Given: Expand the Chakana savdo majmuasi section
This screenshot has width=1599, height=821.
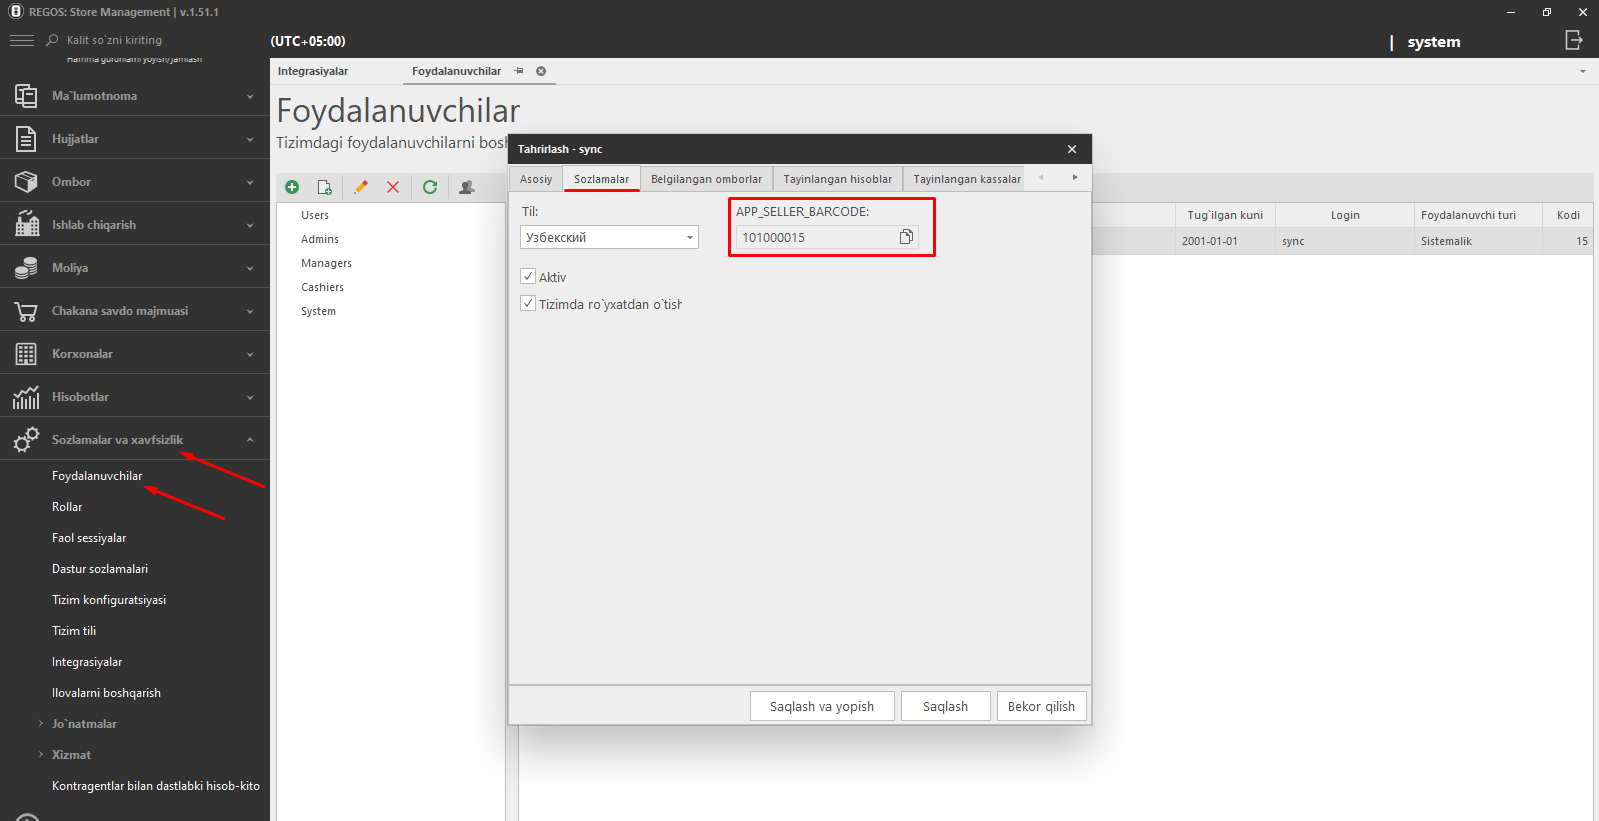Looking at the screenshot, I should (x=250, y=311).
